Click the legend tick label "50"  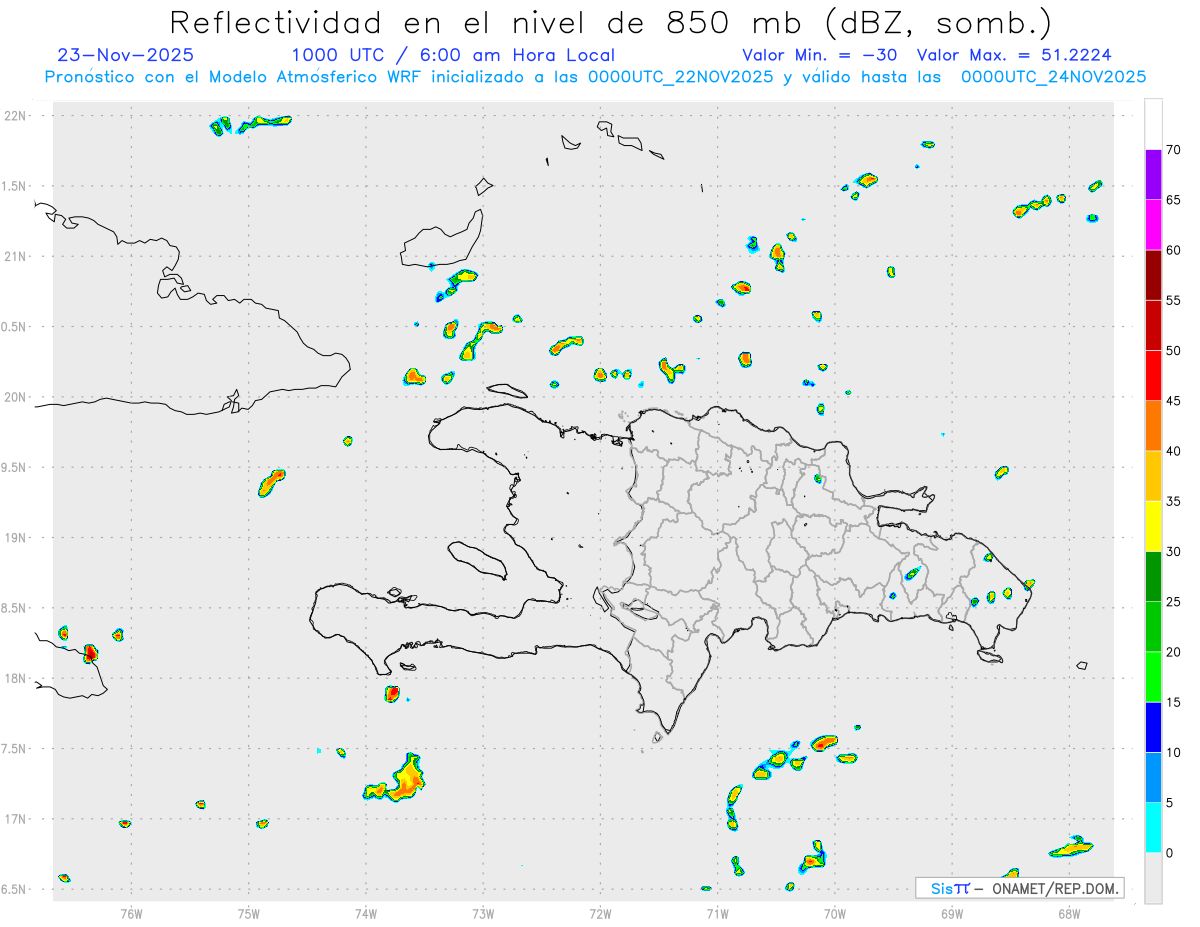[1174, 351]
